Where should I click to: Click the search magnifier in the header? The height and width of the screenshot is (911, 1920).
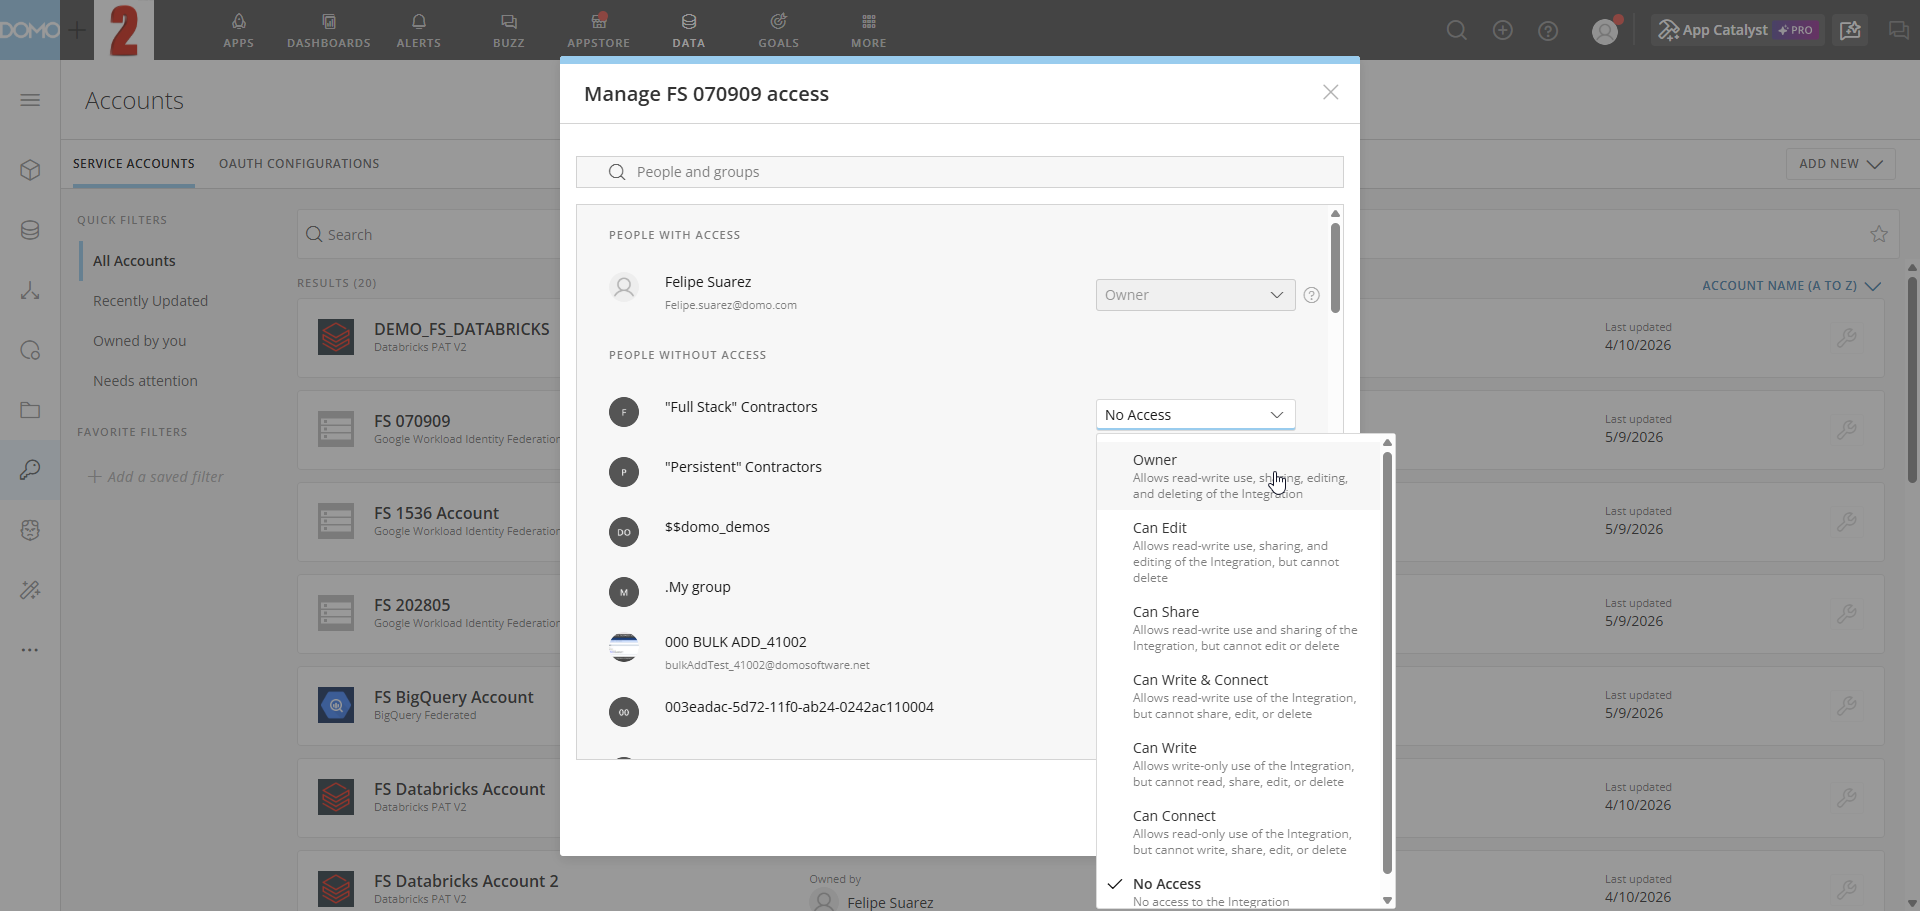[x=1457, y=31]
